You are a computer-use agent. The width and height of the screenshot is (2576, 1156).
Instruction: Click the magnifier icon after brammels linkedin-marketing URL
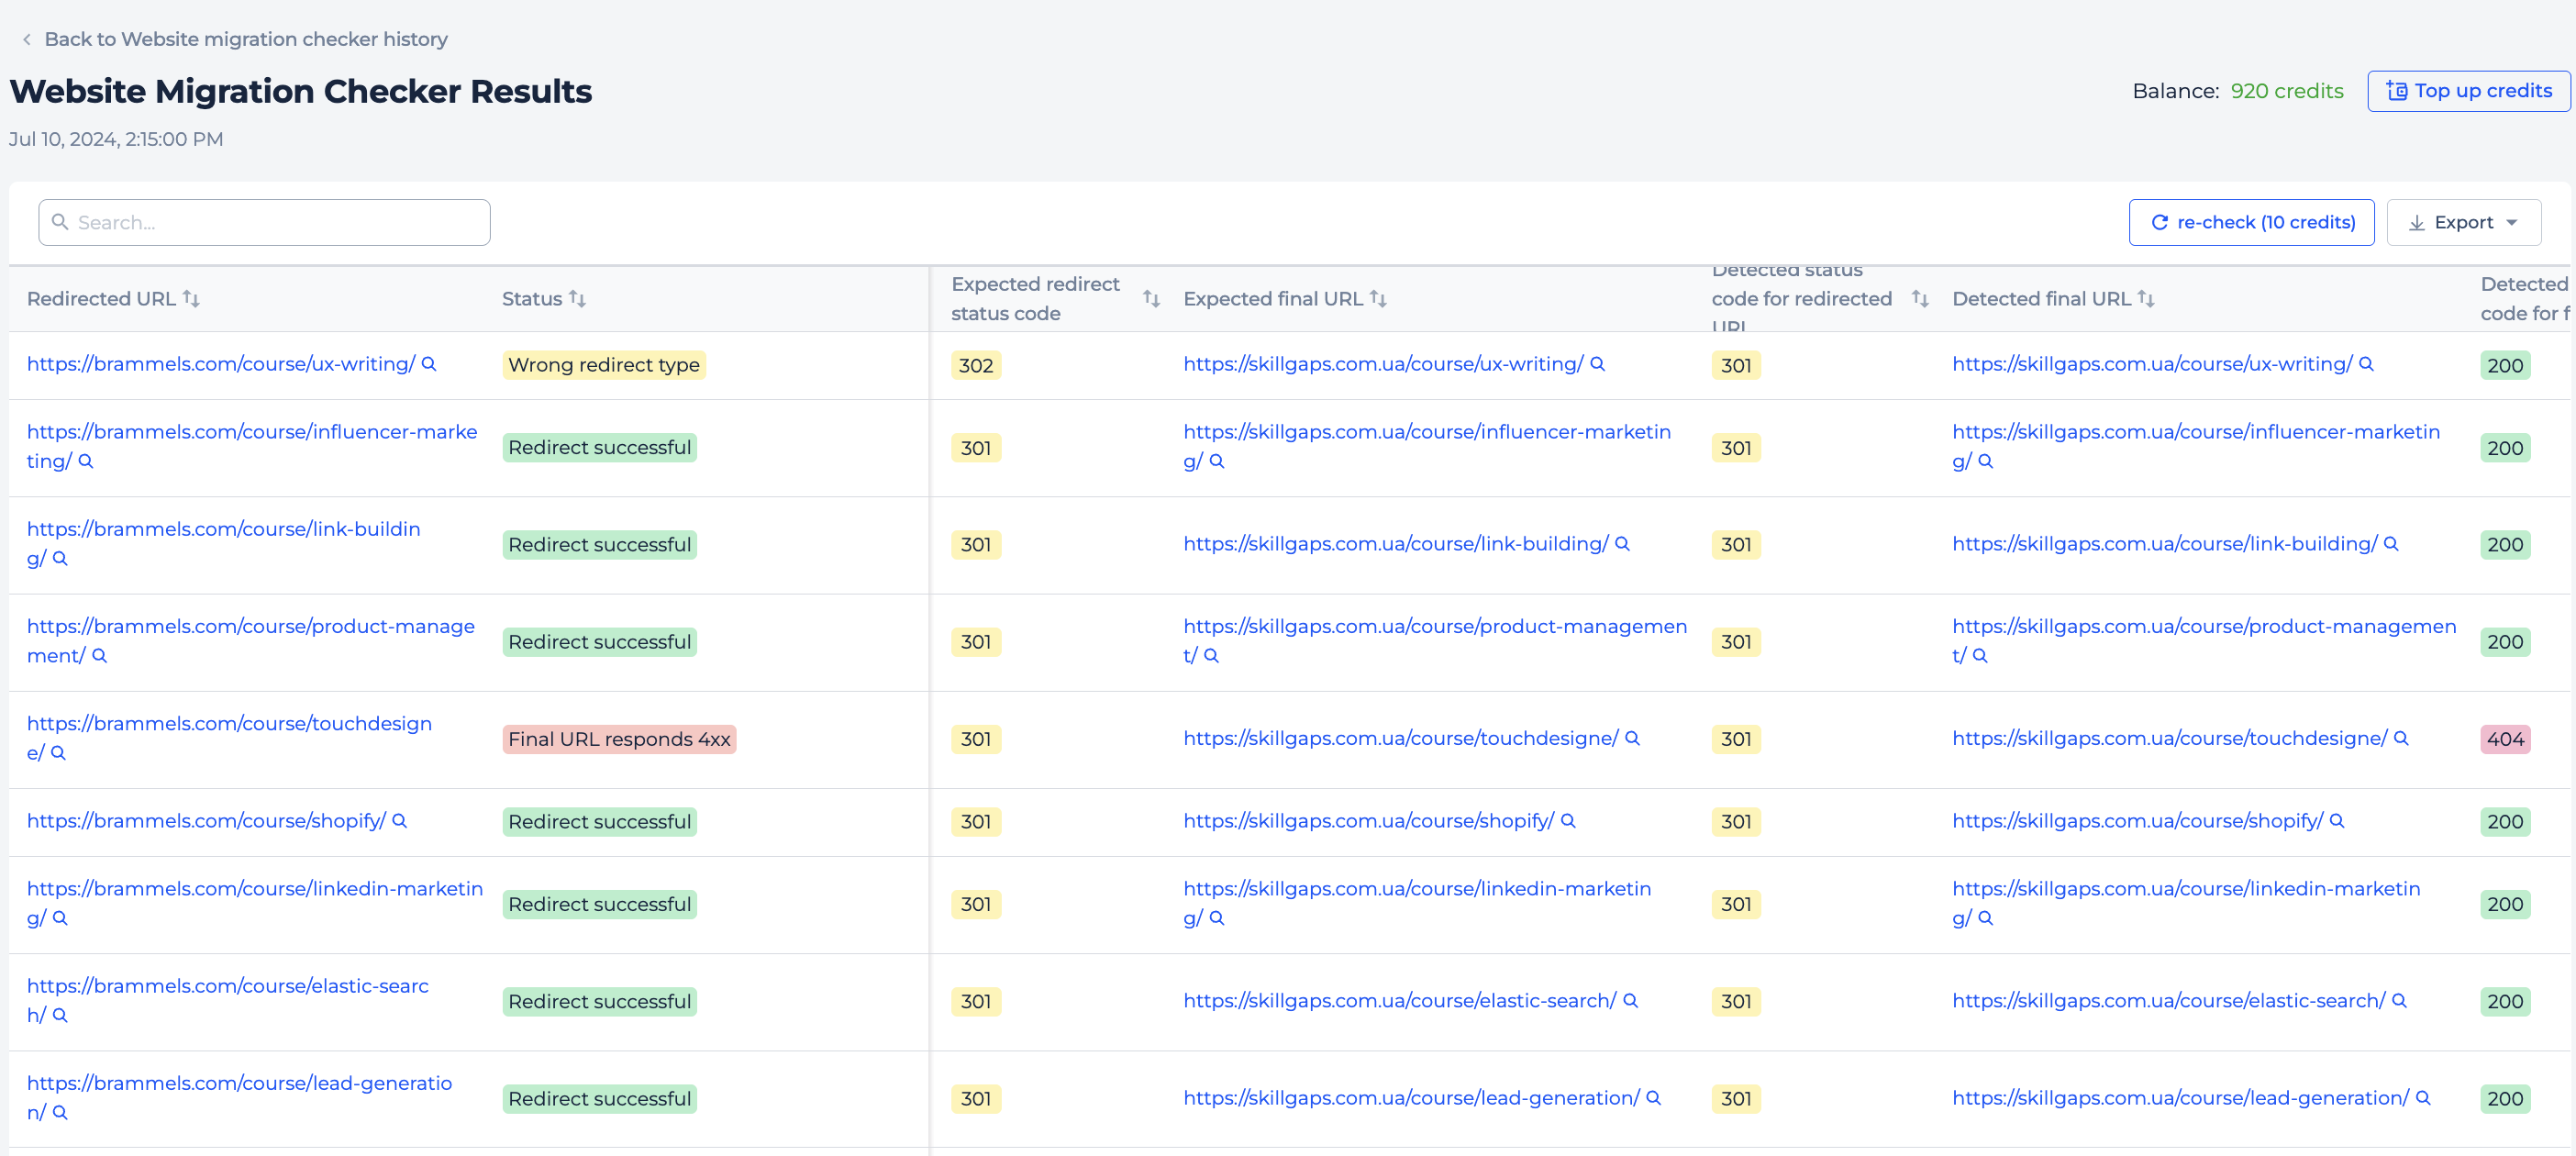(60, 917)
